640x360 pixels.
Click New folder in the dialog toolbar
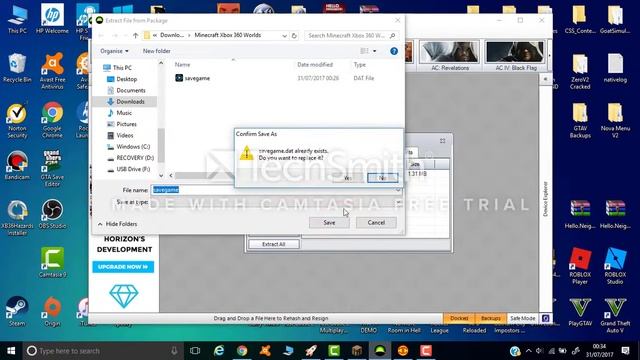[157, 51]
